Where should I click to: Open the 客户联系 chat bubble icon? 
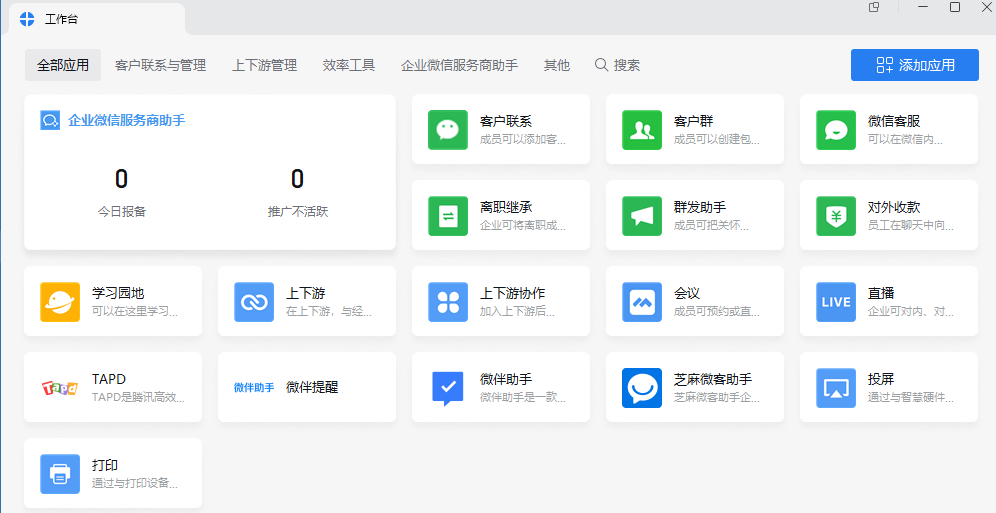448,130
